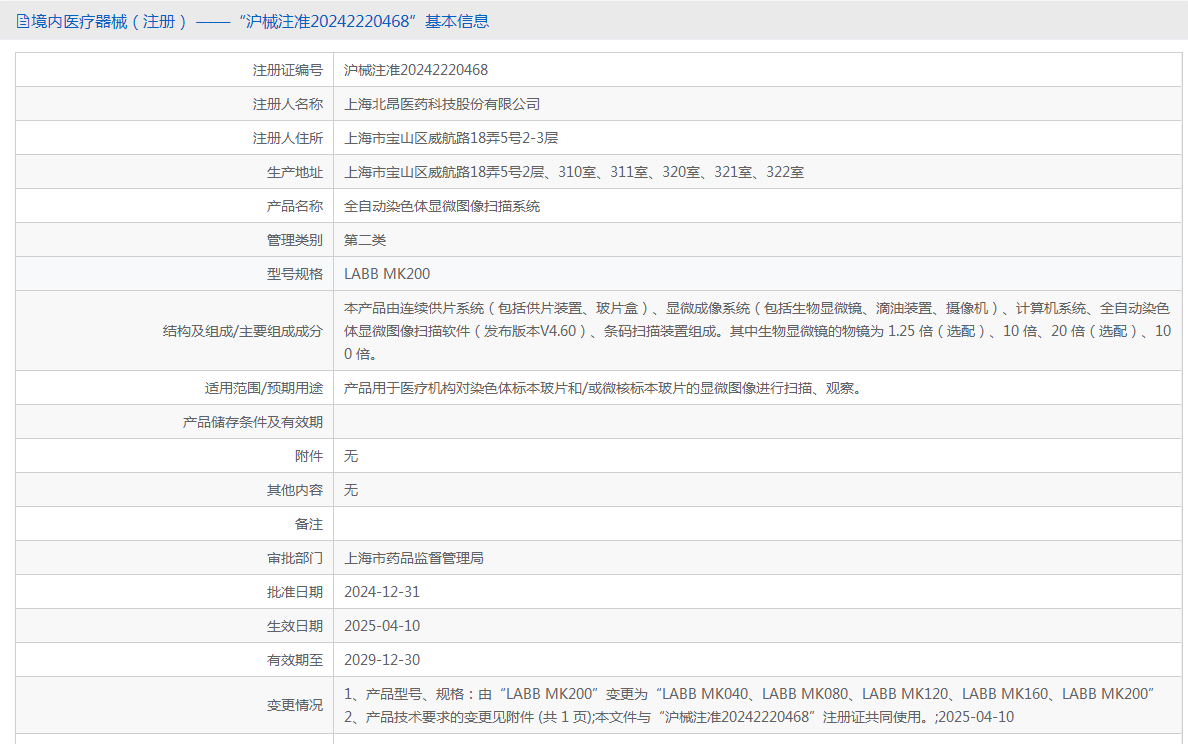Click the 产品储存条件及有效期 label
The width and height of the screenshot is (1188, 744).
coord(253,422)
